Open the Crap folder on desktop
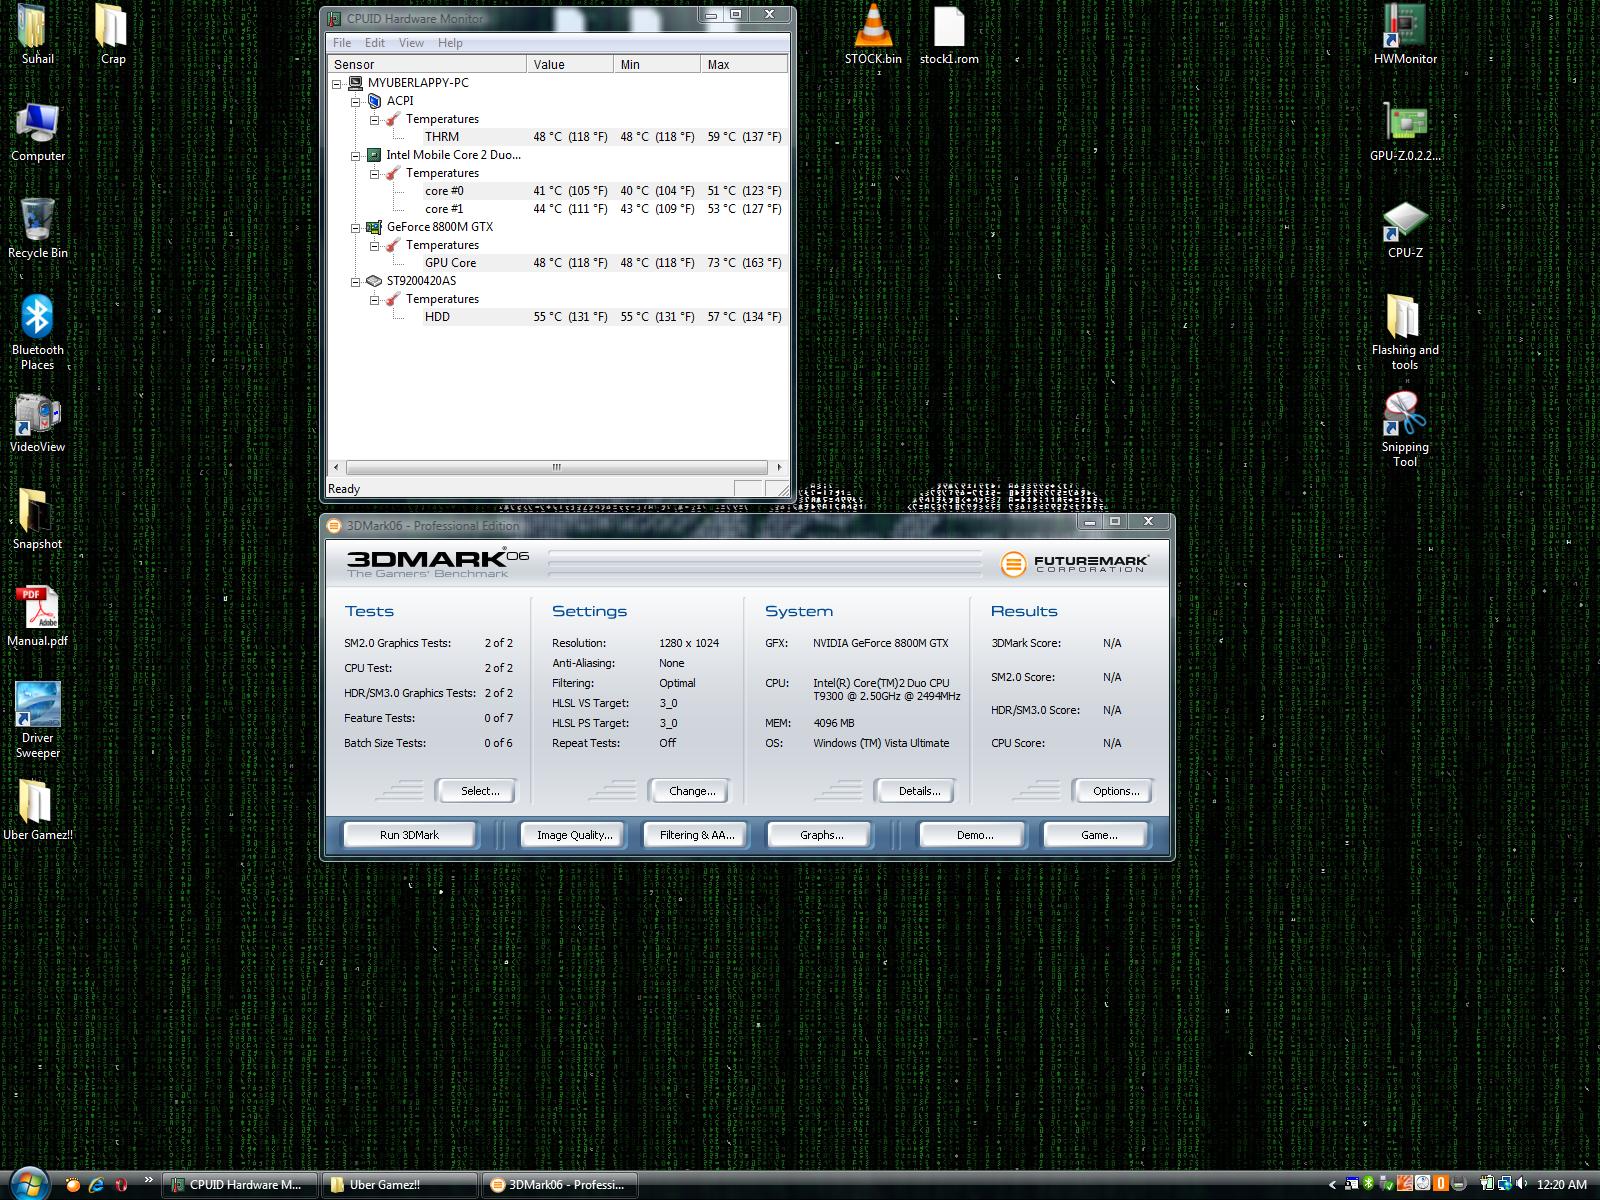This screenshot has width=1600, height=1200. (x=112, y=35)
